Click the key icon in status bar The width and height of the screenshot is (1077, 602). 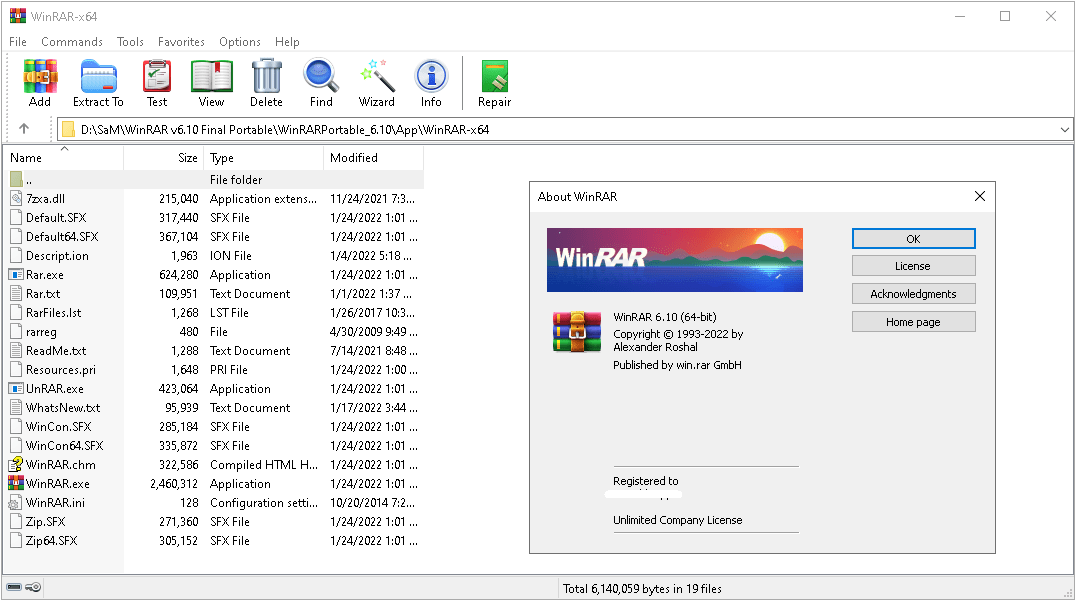pyautogui.click(x=33, y=588)
